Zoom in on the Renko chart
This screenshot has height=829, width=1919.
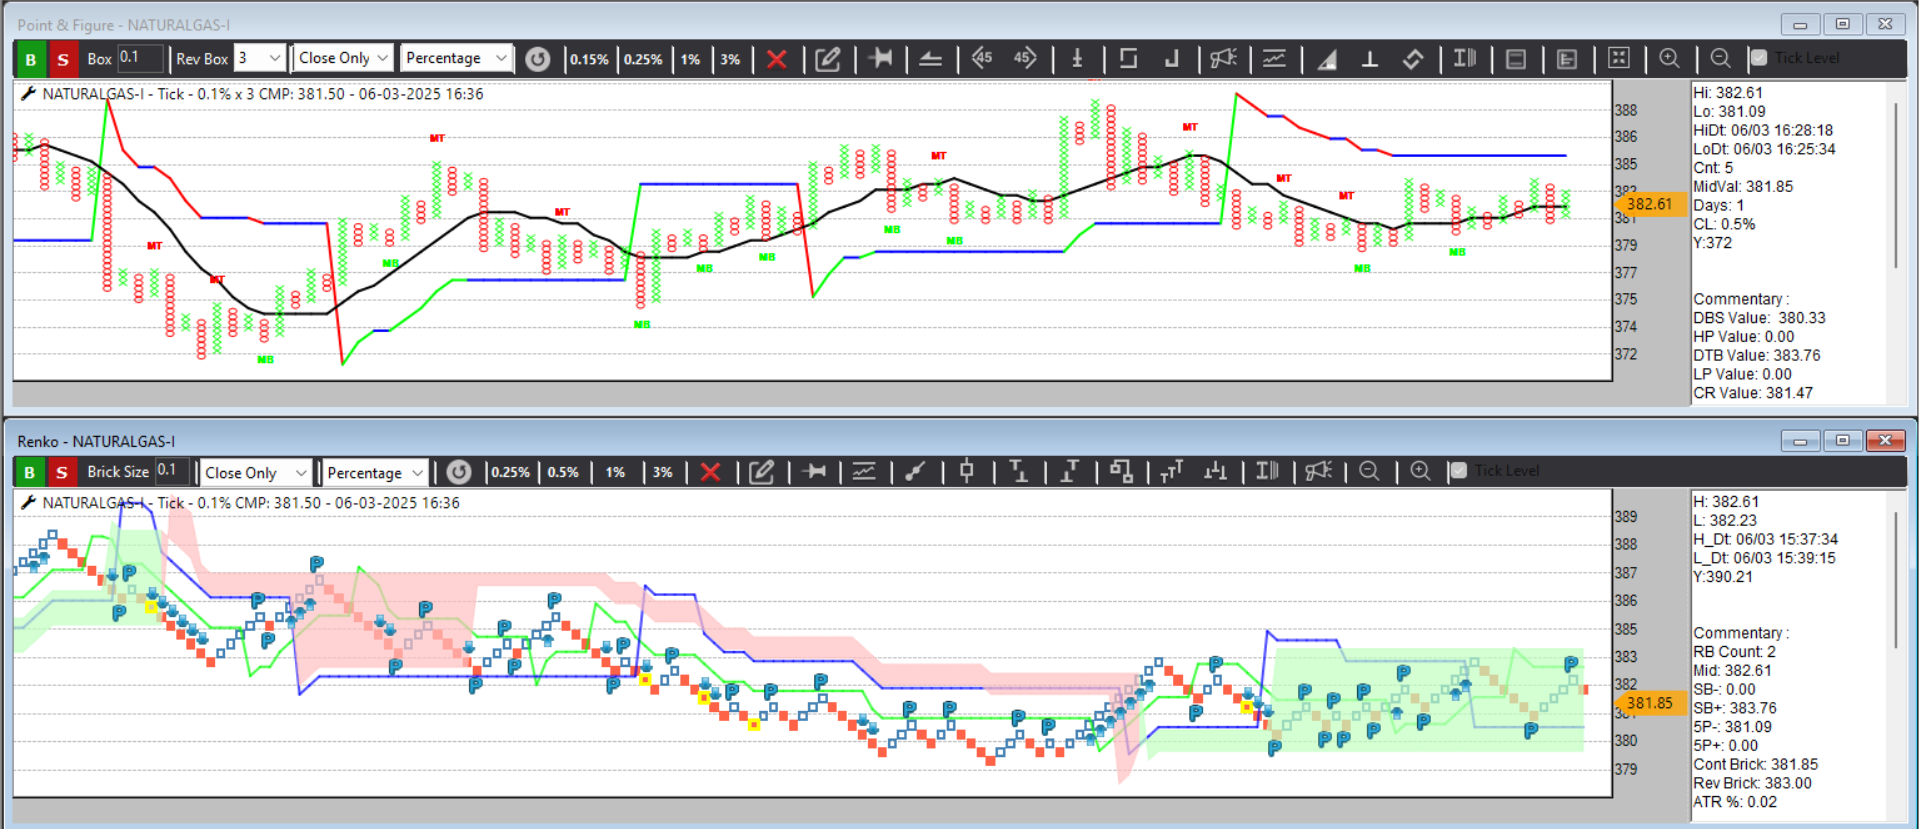1420,471
